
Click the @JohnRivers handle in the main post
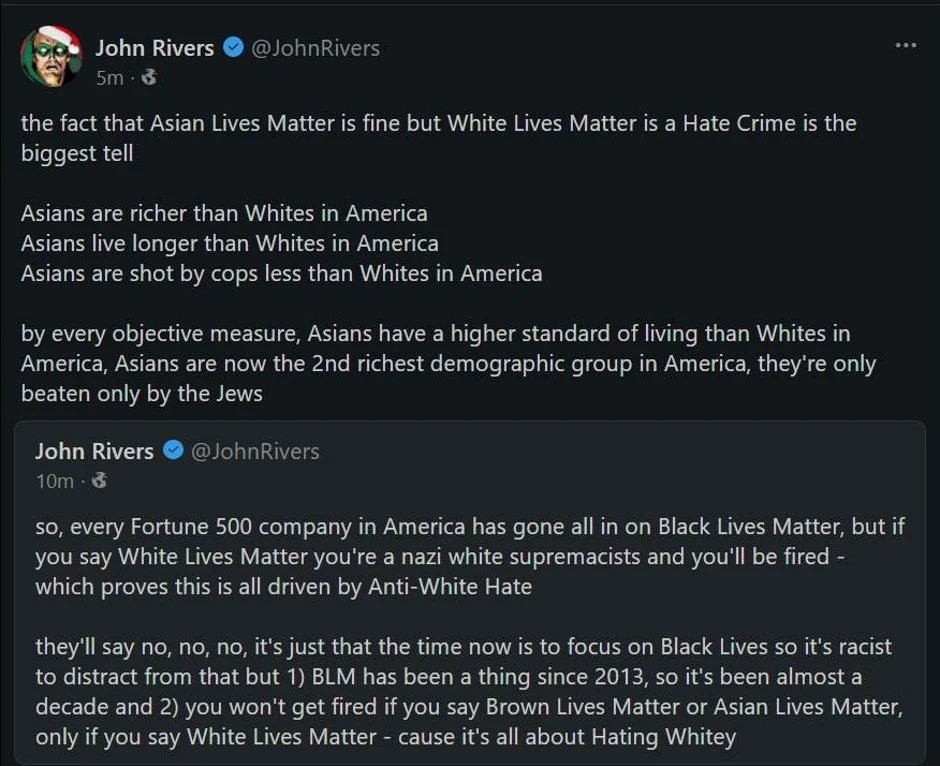tap(315, 48)
